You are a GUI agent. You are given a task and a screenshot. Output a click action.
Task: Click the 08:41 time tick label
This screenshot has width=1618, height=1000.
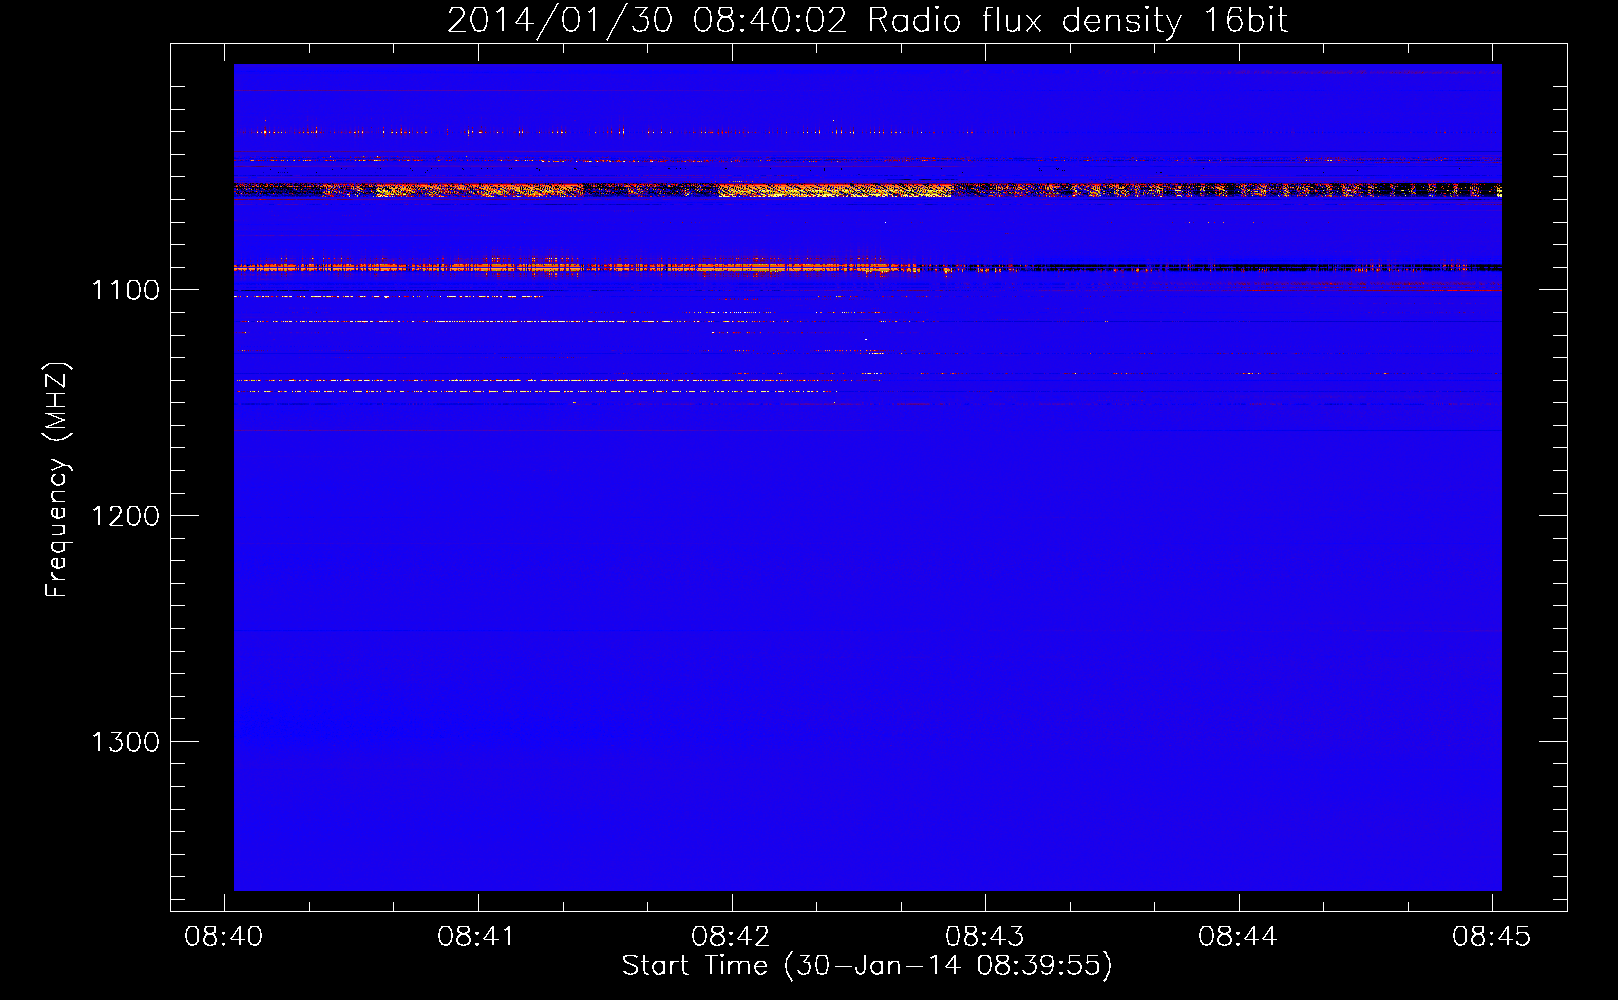[477, 937]
